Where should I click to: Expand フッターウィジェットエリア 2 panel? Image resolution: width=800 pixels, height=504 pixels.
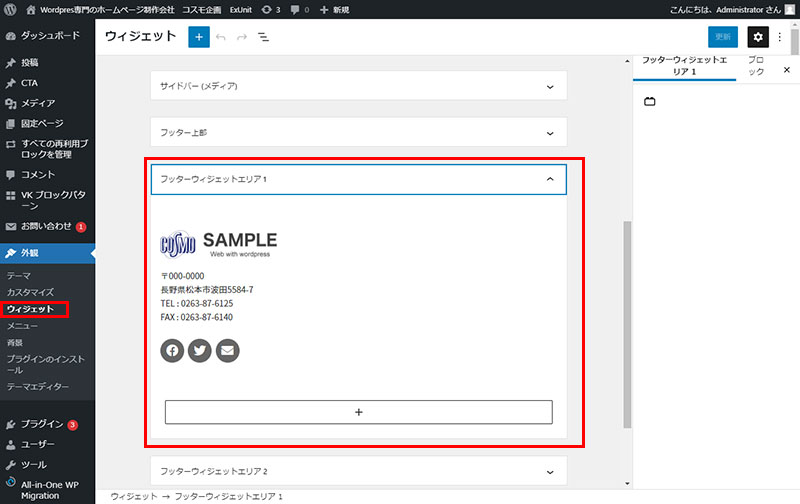(358, 471)
